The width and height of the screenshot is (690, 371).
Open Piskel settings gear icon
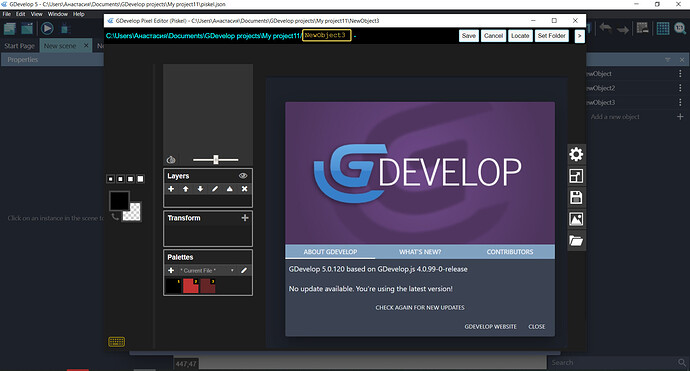(576, 154)
